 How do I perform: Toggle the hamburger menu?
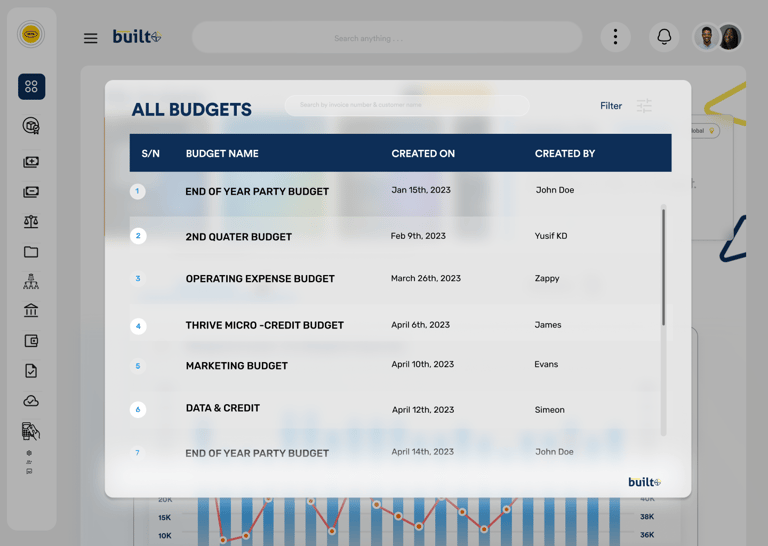pos(90,38)
